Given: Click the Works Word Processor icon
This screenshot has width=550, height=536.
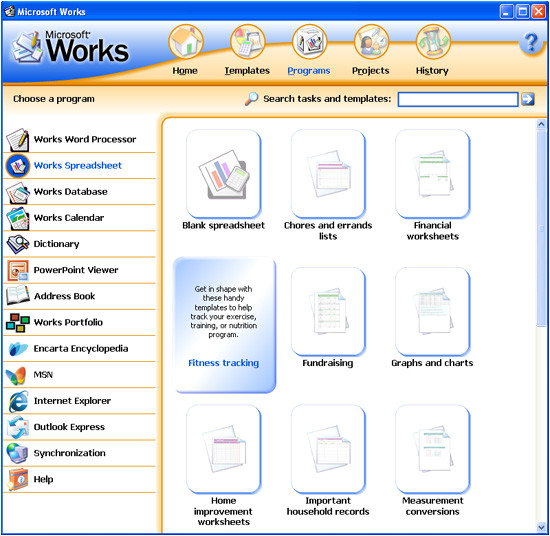Looking at the screenshot, I should coord(18,139).
